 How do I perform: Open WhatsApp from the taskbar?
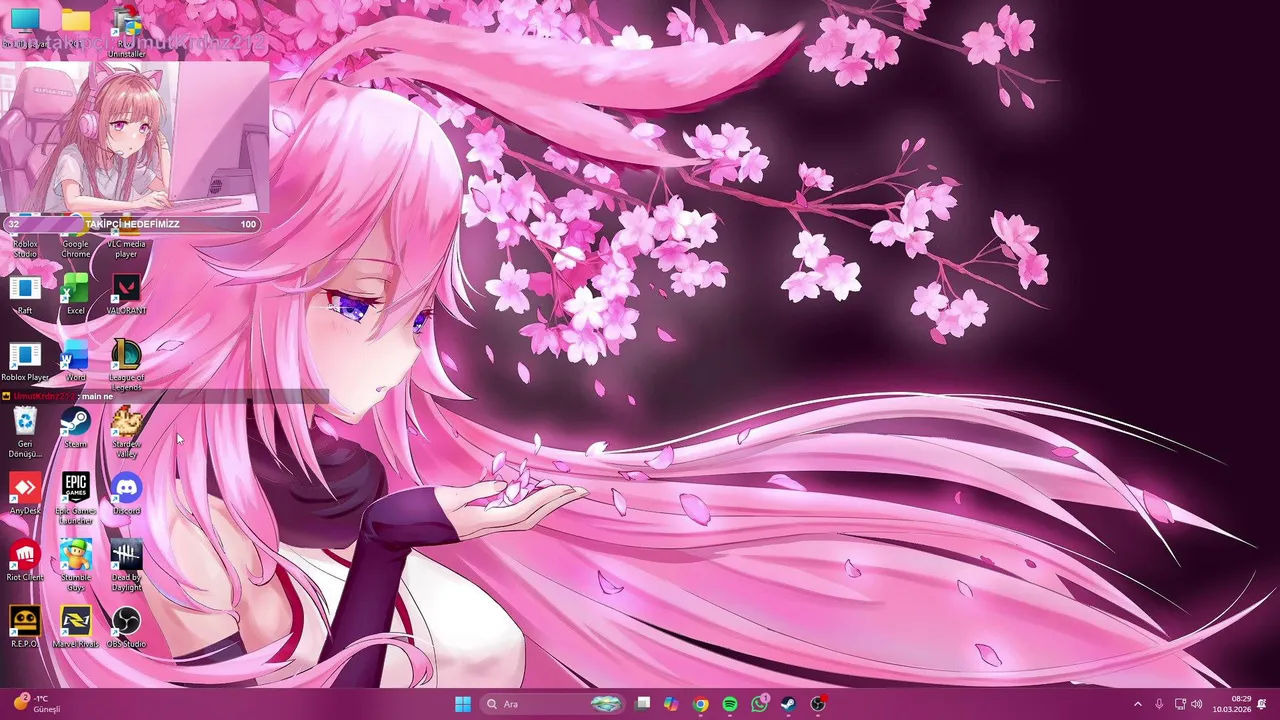(759, 704)
